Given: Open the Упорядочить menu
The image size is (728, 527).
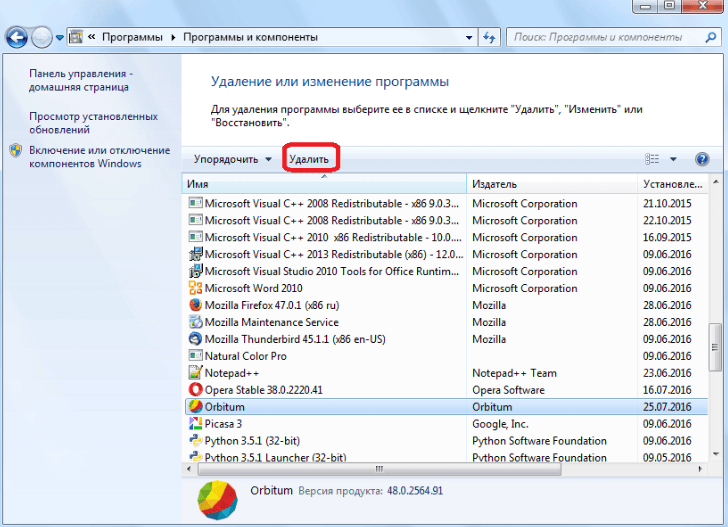Looking at the screenshot, I should (233, 159).
